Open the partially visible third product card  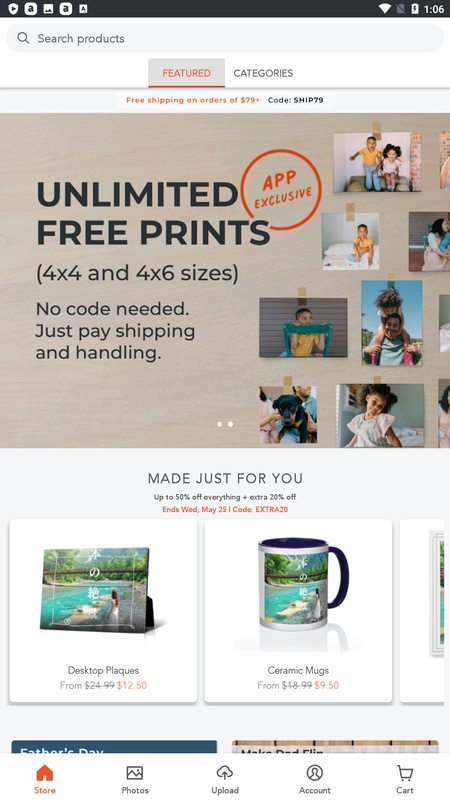click(422, 611)
